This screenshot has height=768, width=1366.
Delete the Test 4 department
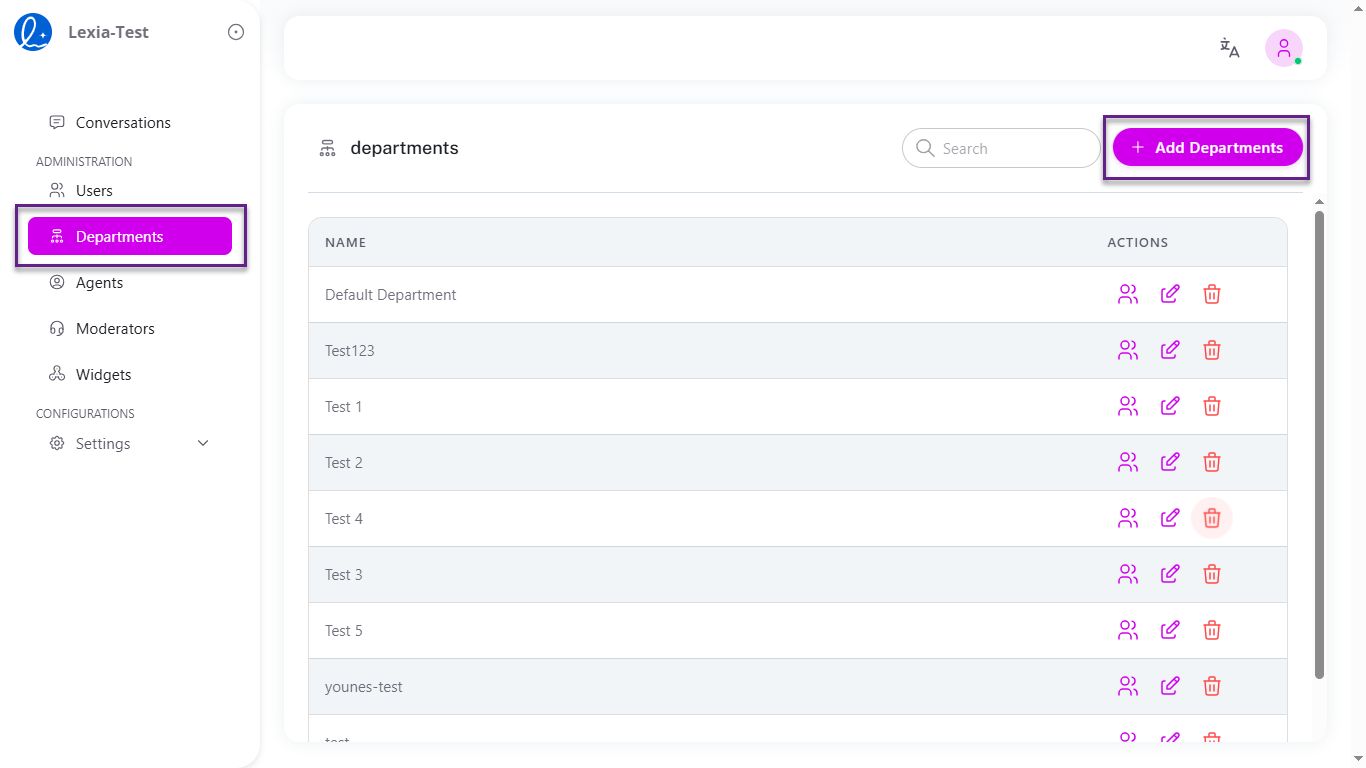tap(1211, 518)
